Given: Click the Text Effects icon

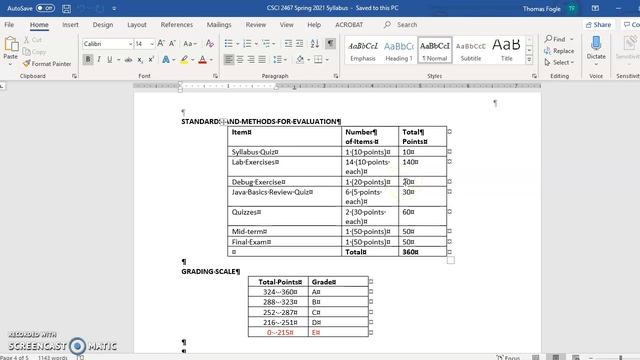Looking at the screenshot, I should pyautogui.click(x=166, y=60).
